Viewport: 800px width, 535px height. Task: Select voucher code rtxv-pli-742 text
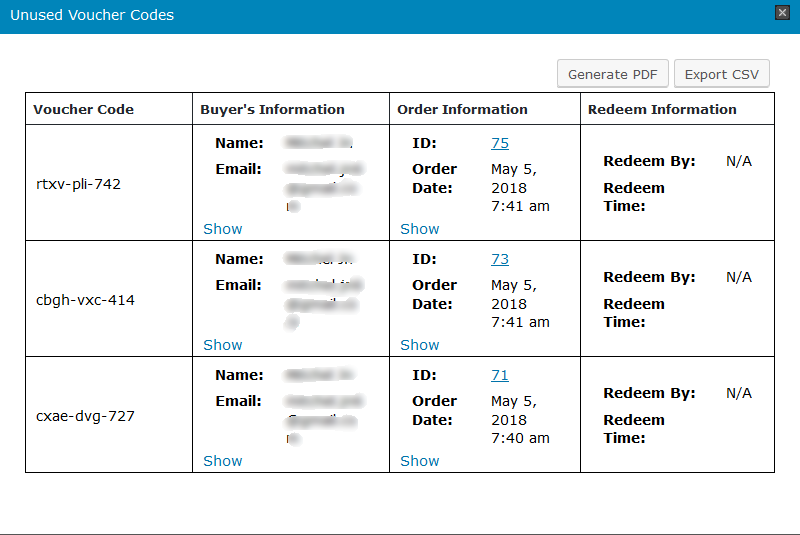pos(78,184)
